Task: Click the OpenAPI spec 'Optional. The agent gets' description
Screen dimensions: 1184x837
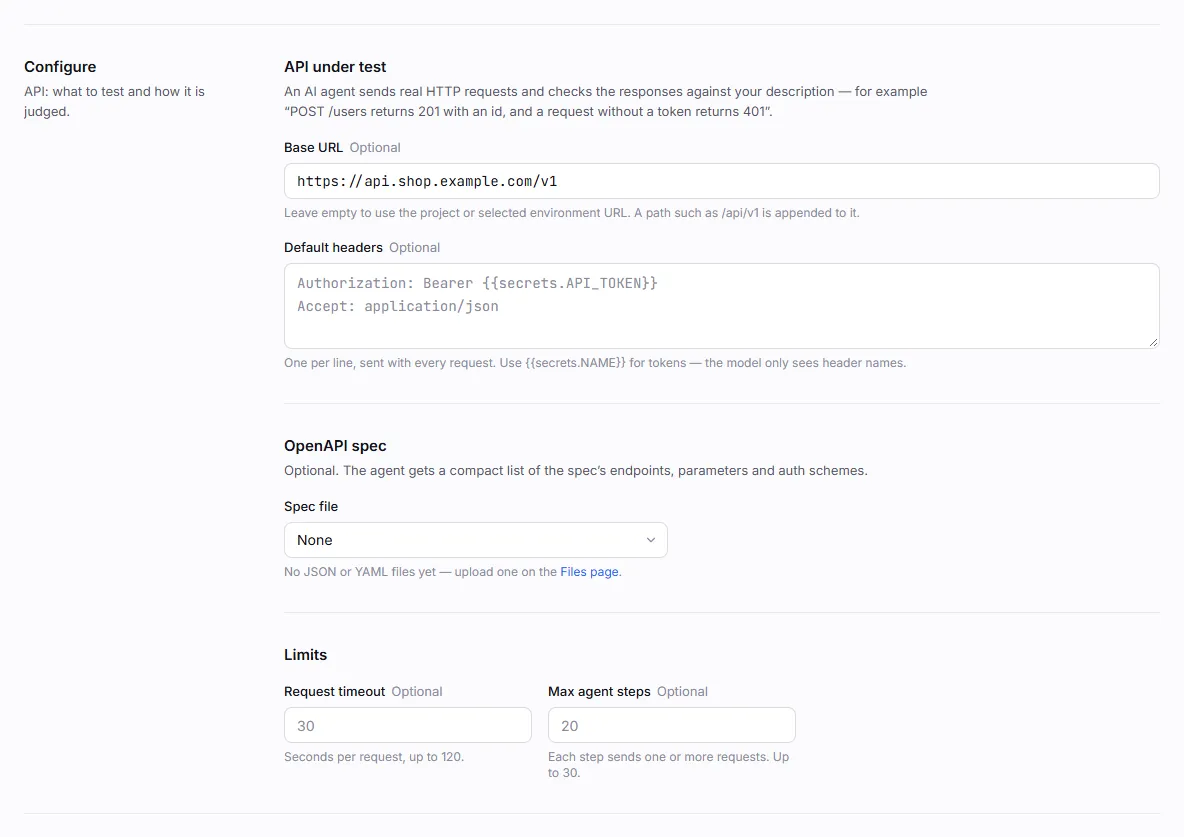Action: point(575,471)
